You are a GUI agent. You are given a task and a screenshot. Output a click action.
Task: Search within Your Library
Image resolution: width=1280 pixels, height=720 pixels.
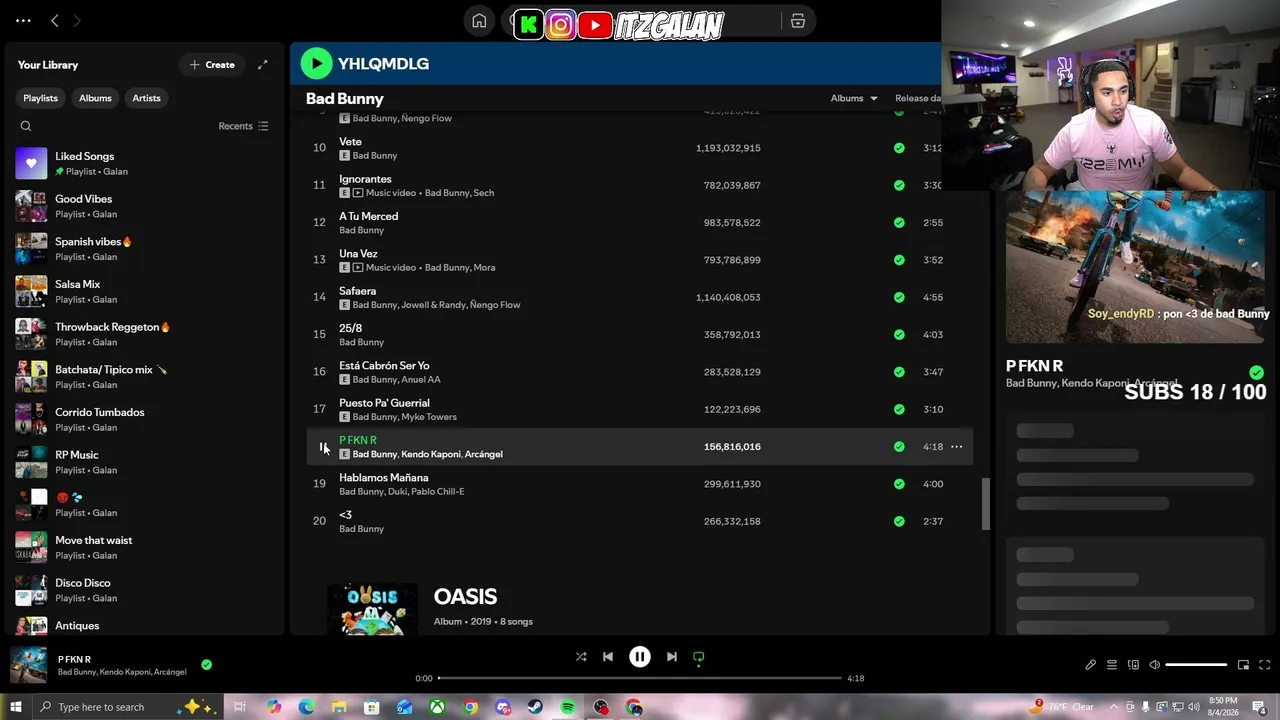(x=26, y=126)
